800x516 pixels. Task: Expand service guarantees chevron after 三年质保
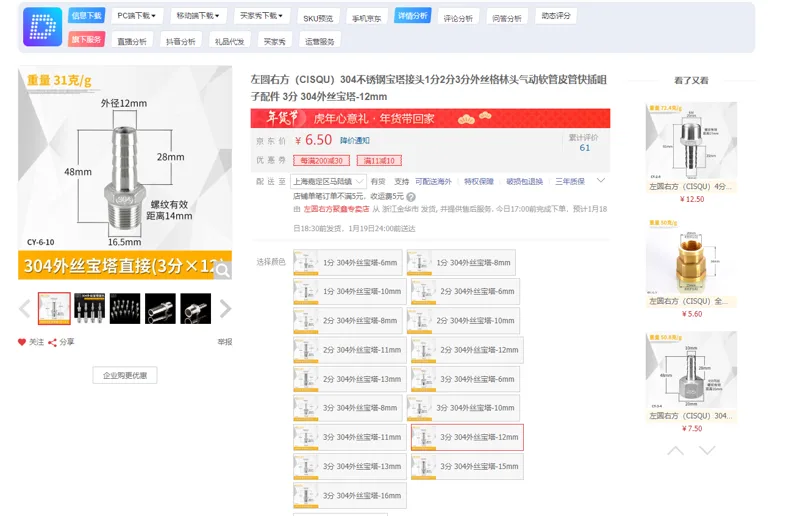pyautogui.click(x=601, y=181)
